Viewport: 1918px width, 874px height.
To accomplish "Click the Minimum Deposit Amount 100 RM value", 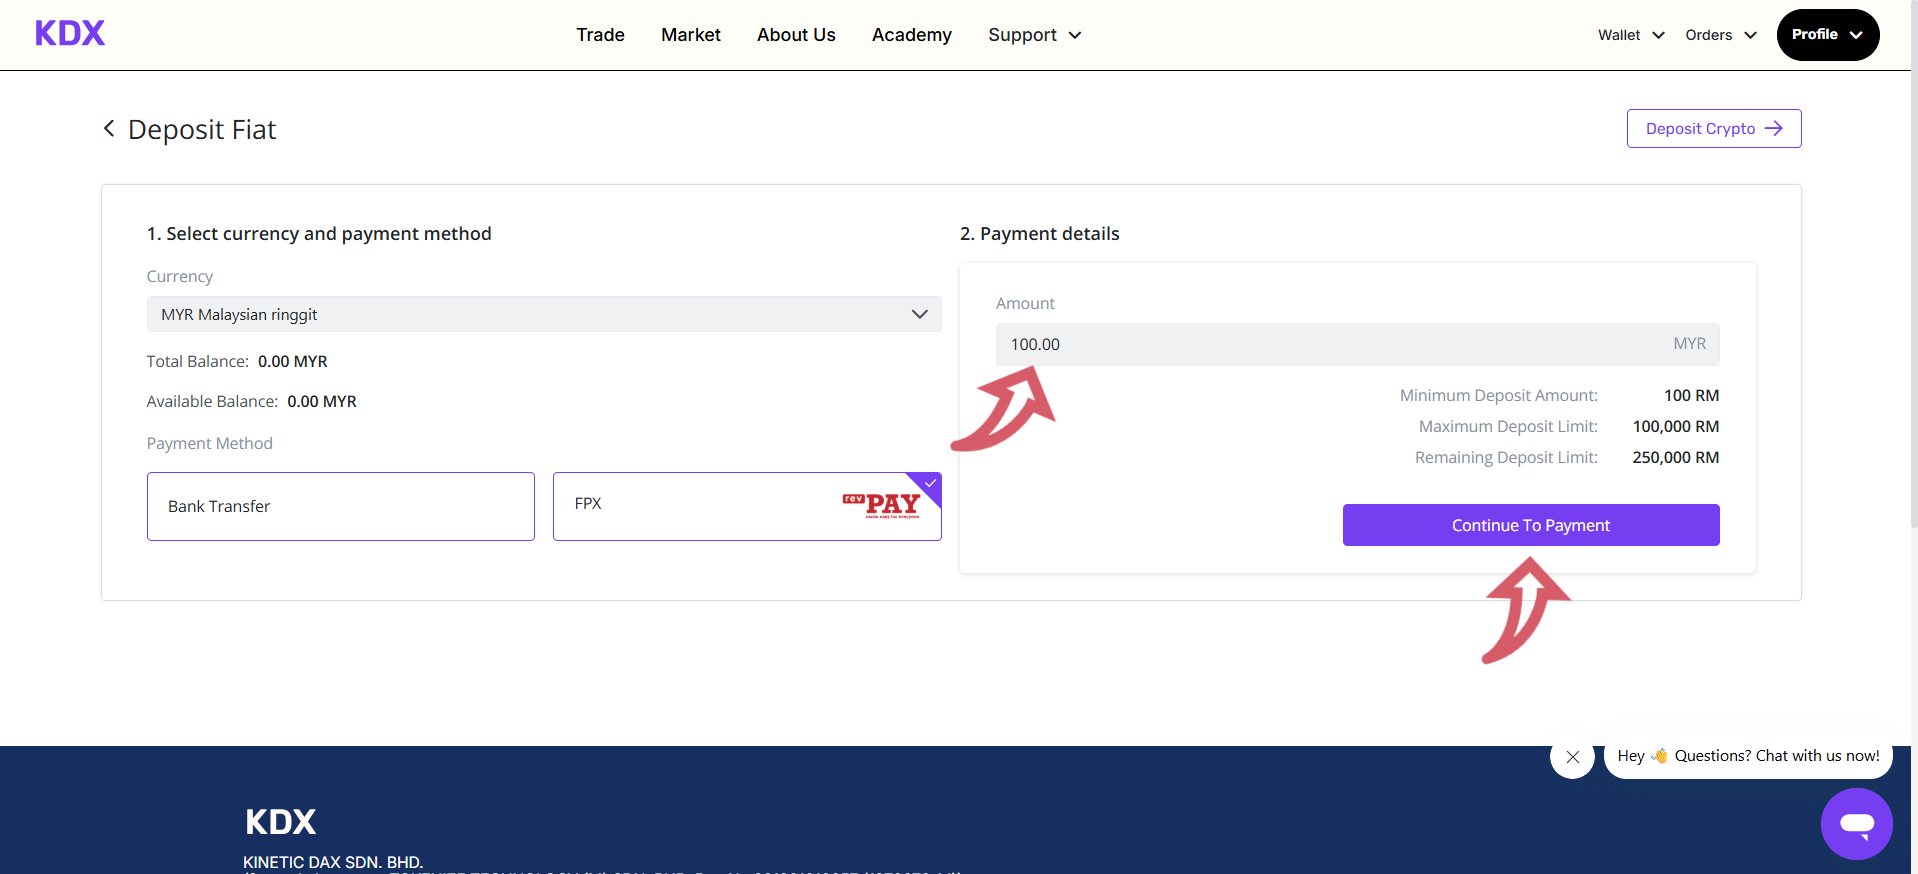I will pyautogui.click(x=1691, y=395).
